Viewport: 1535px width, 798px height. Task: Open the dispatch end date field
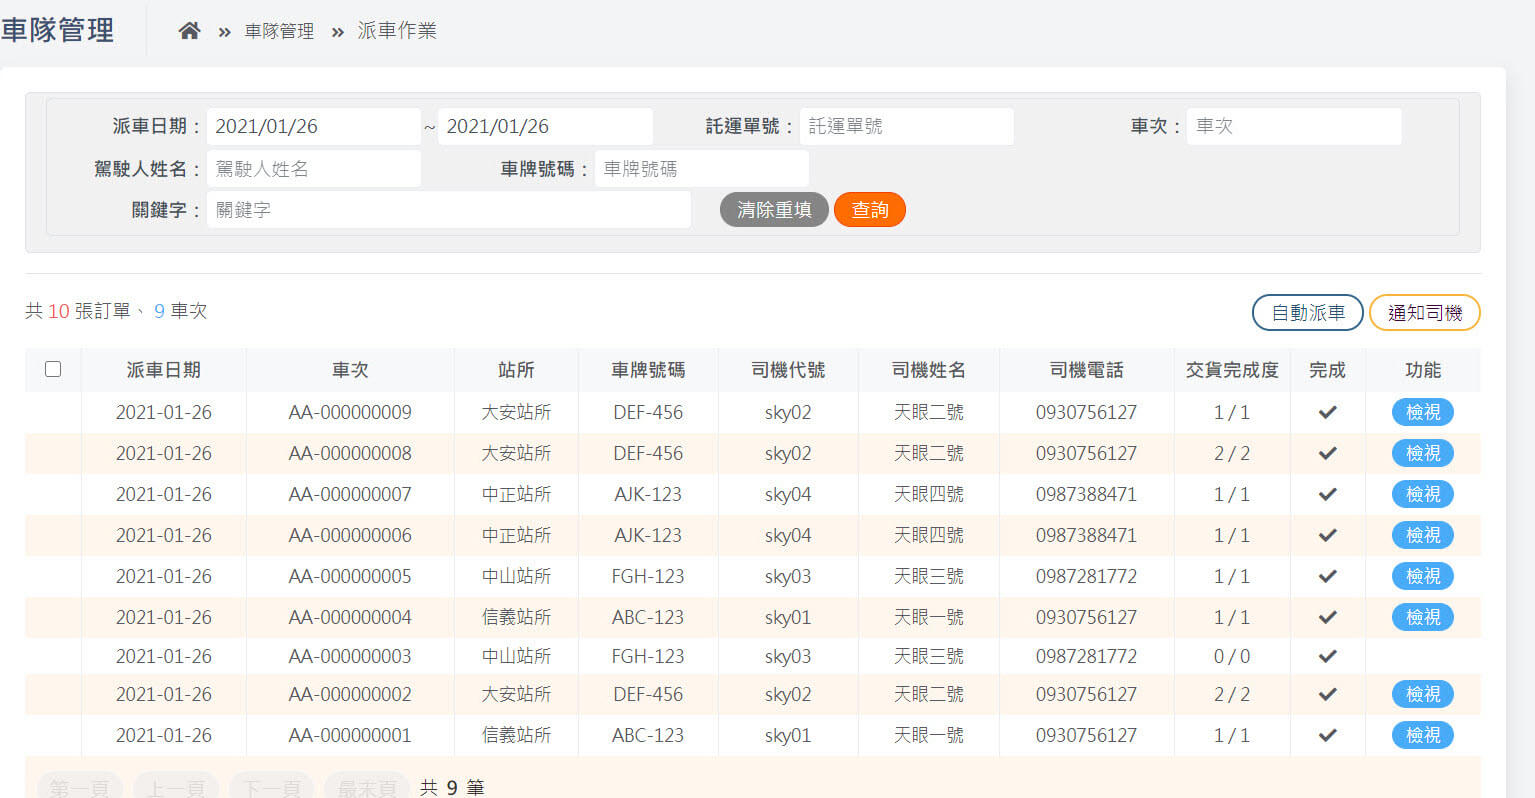point(544,127)
